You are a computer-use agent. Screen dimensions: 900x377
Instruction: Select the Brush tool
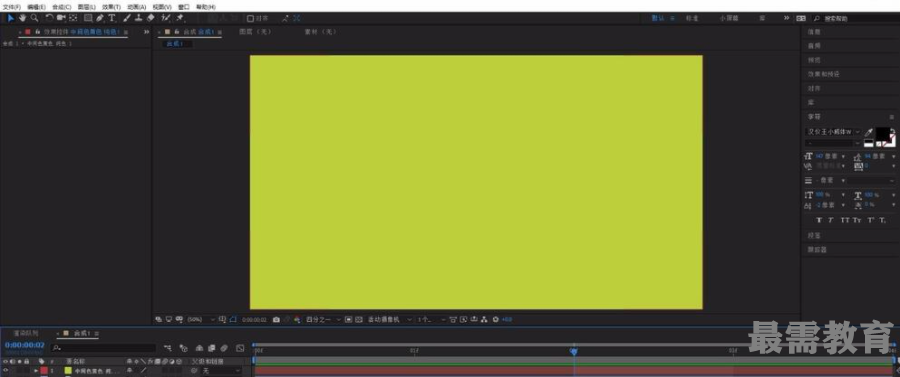point(127,18)
